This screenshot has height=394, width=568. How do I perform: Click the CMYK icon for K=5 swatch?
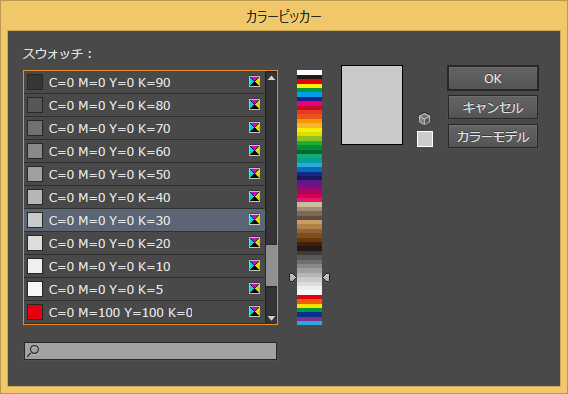coord(254,289)
